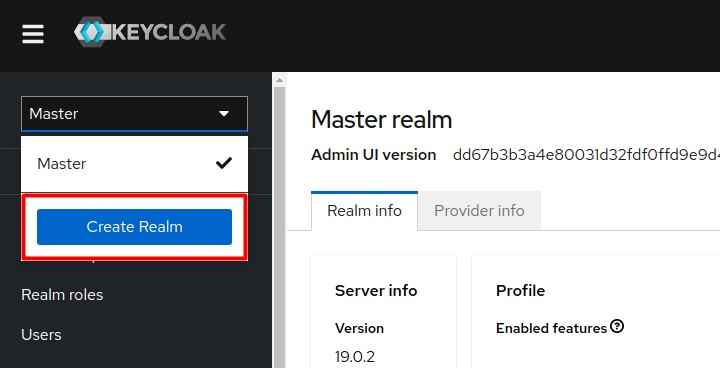Image resolution: width=720 pixels, height=368 pixels.
Task: Open the Master realm selector dropdown
Action: coord(134,113)
